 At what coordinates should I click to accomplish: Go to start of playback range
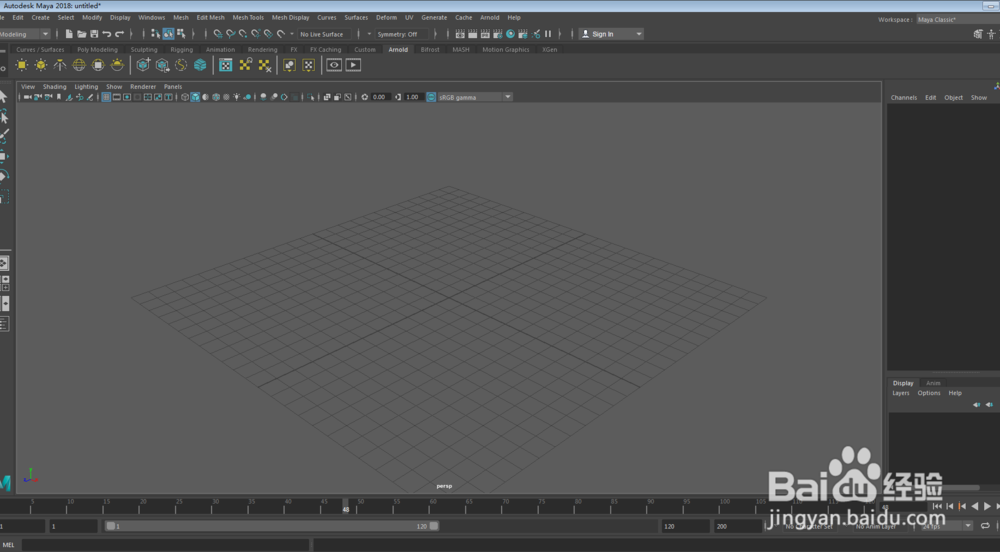[937, 506]
